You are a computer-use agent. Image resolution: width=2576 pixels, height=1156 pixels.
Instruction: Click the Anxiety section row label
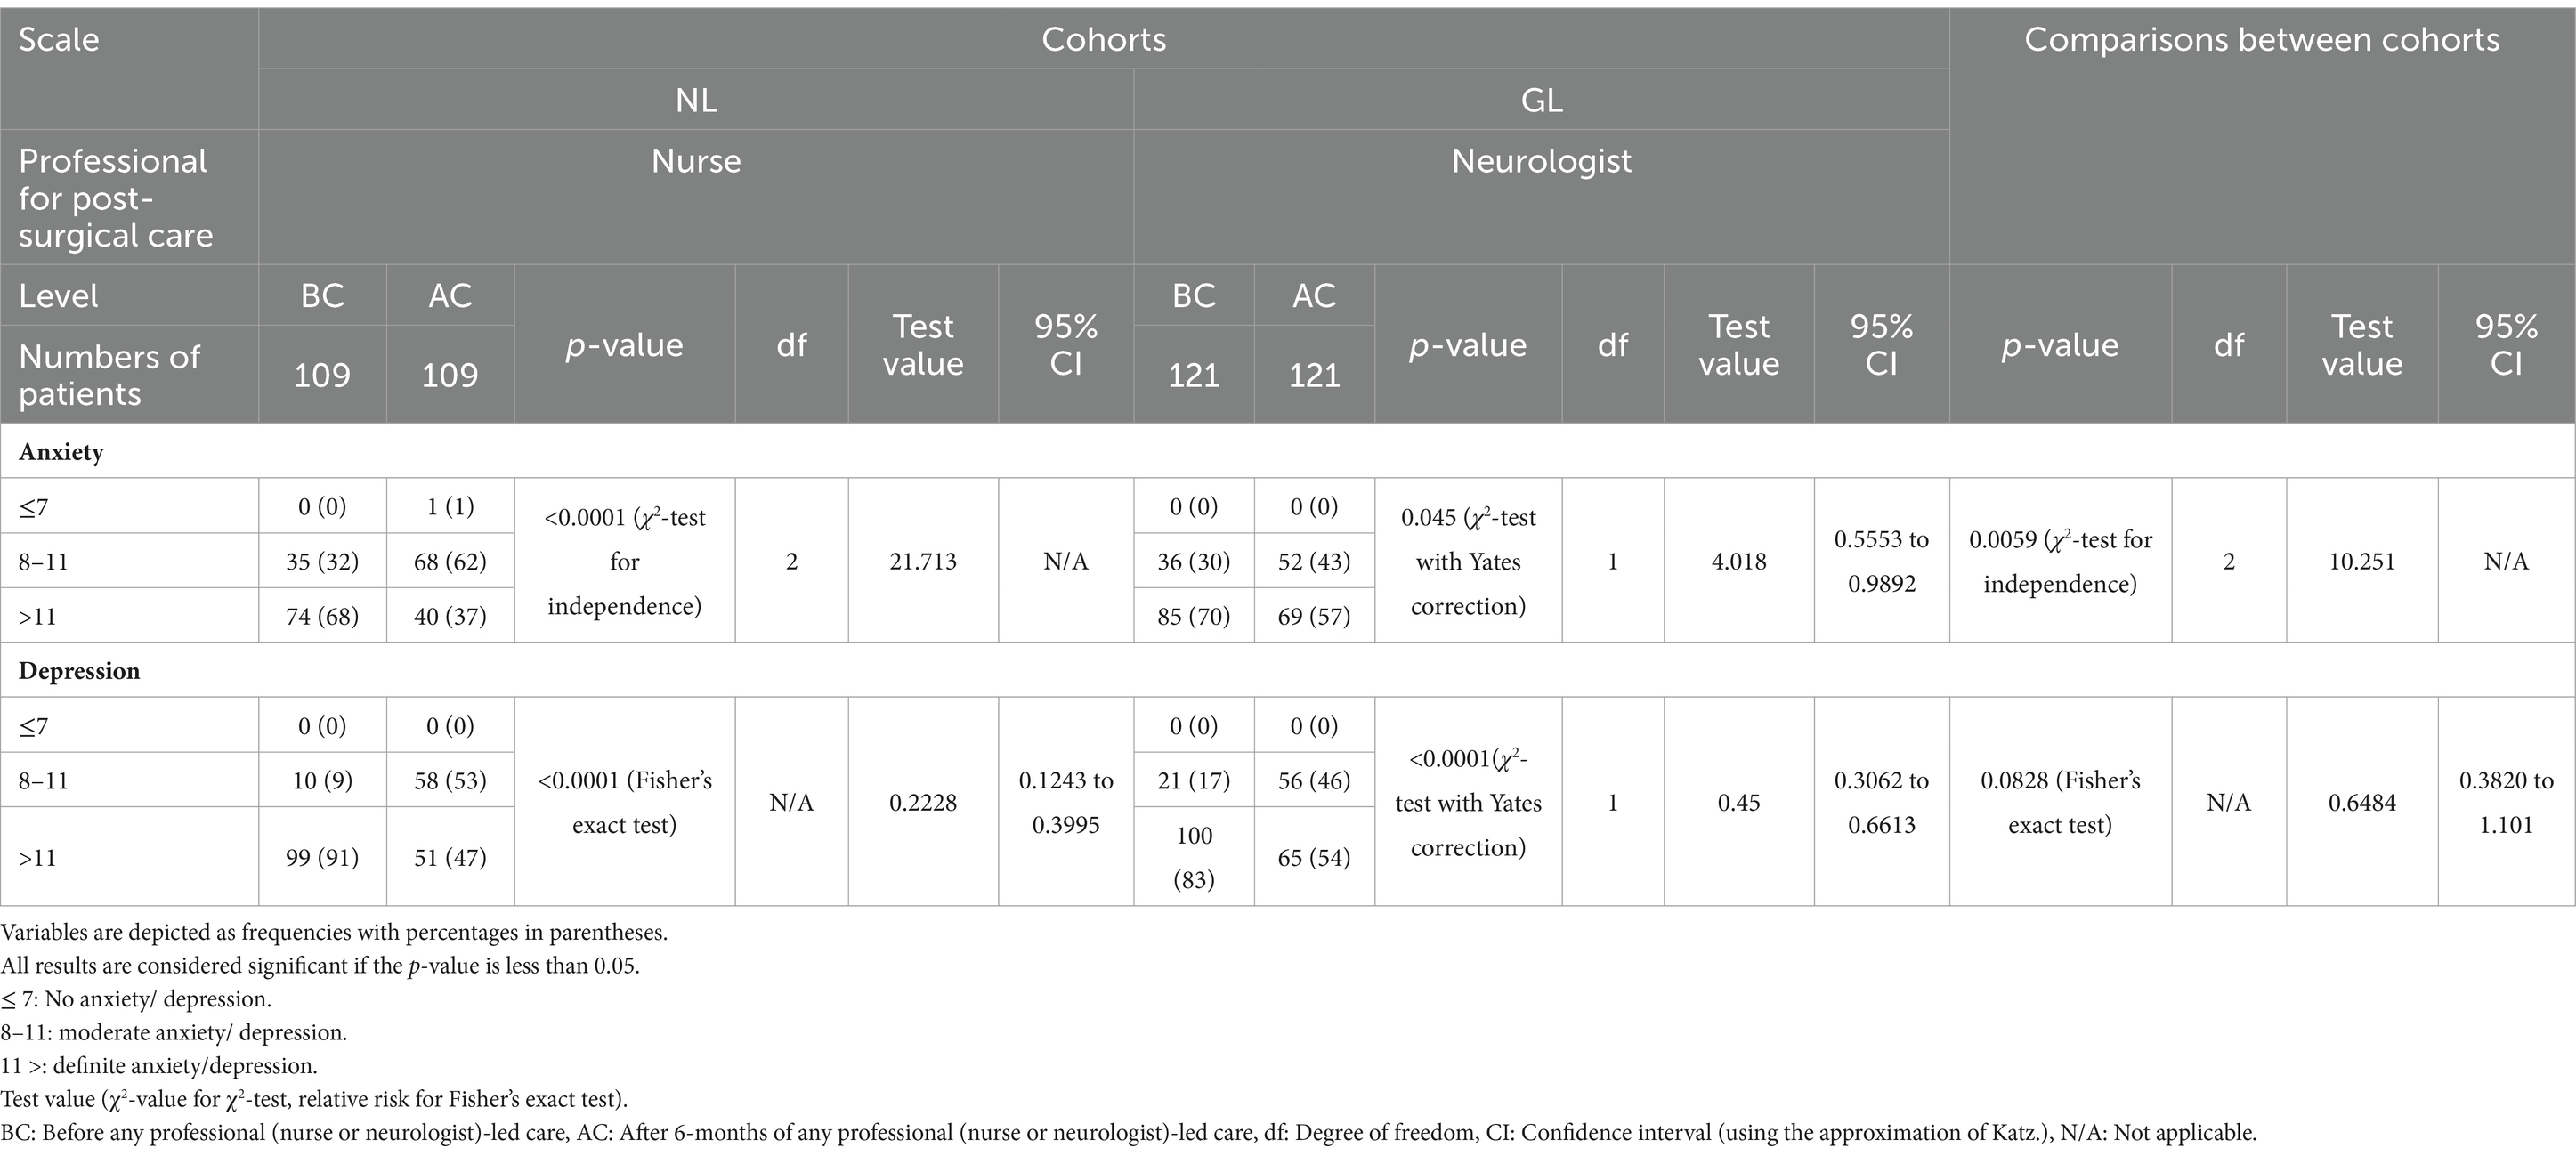[61, 452]
